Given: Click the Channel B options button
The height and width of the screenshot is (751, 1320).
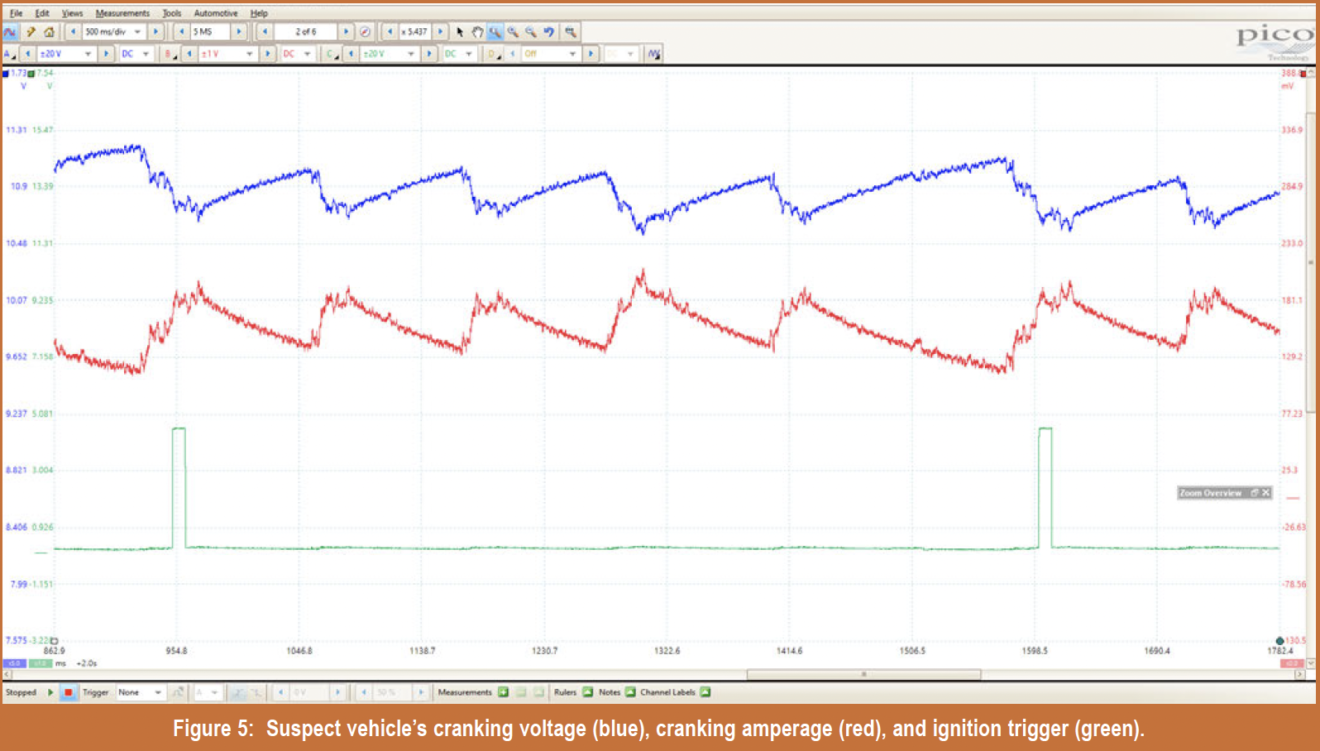Looking at the screenshot, I should click(x=169, y=54).
